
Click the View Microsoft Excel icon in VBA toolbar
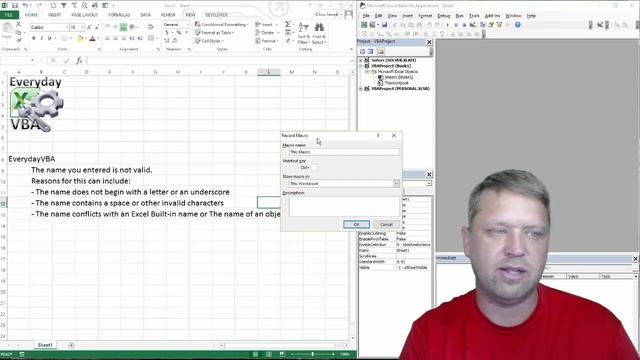[x=364, y=25]
